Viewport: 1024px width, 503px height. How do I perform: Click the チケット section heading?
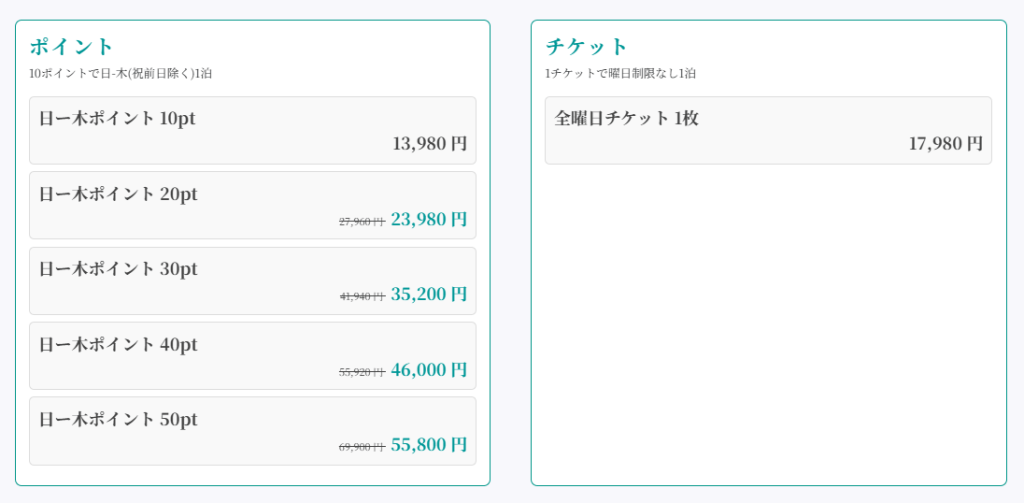tap(587, 46)
